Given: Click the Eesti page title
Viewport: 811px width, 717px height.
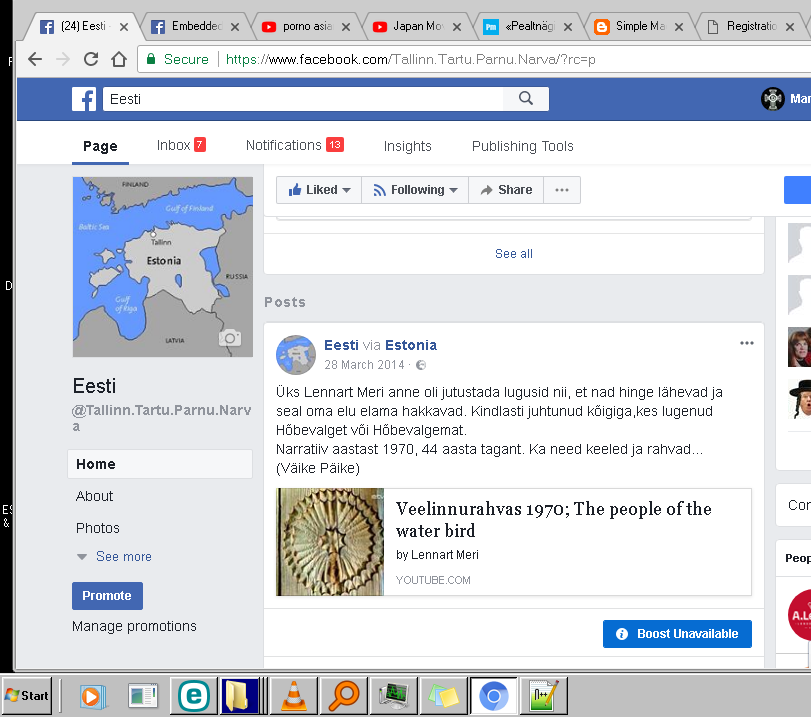Looking at the screenshot, I should pos(95,386).
